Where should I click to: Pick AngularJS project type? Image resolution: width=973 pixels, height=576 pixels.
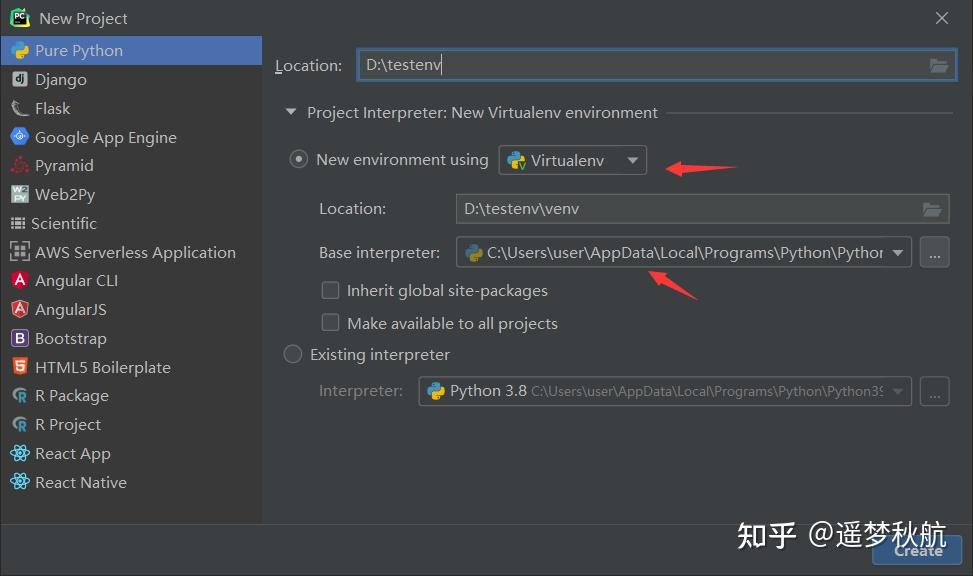(131, 309)
